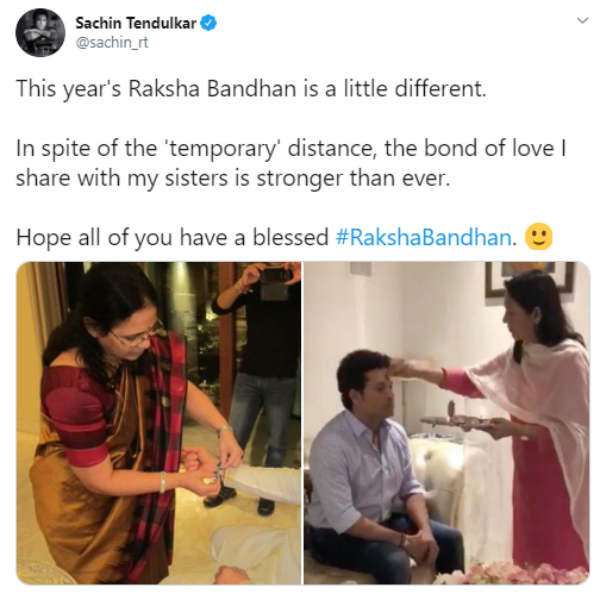Image resolution: width=600 pixels, height=600 pixels.
Task: Click the text 'This year's Raksha Bandhan'
Action: (x=156, y=89)
